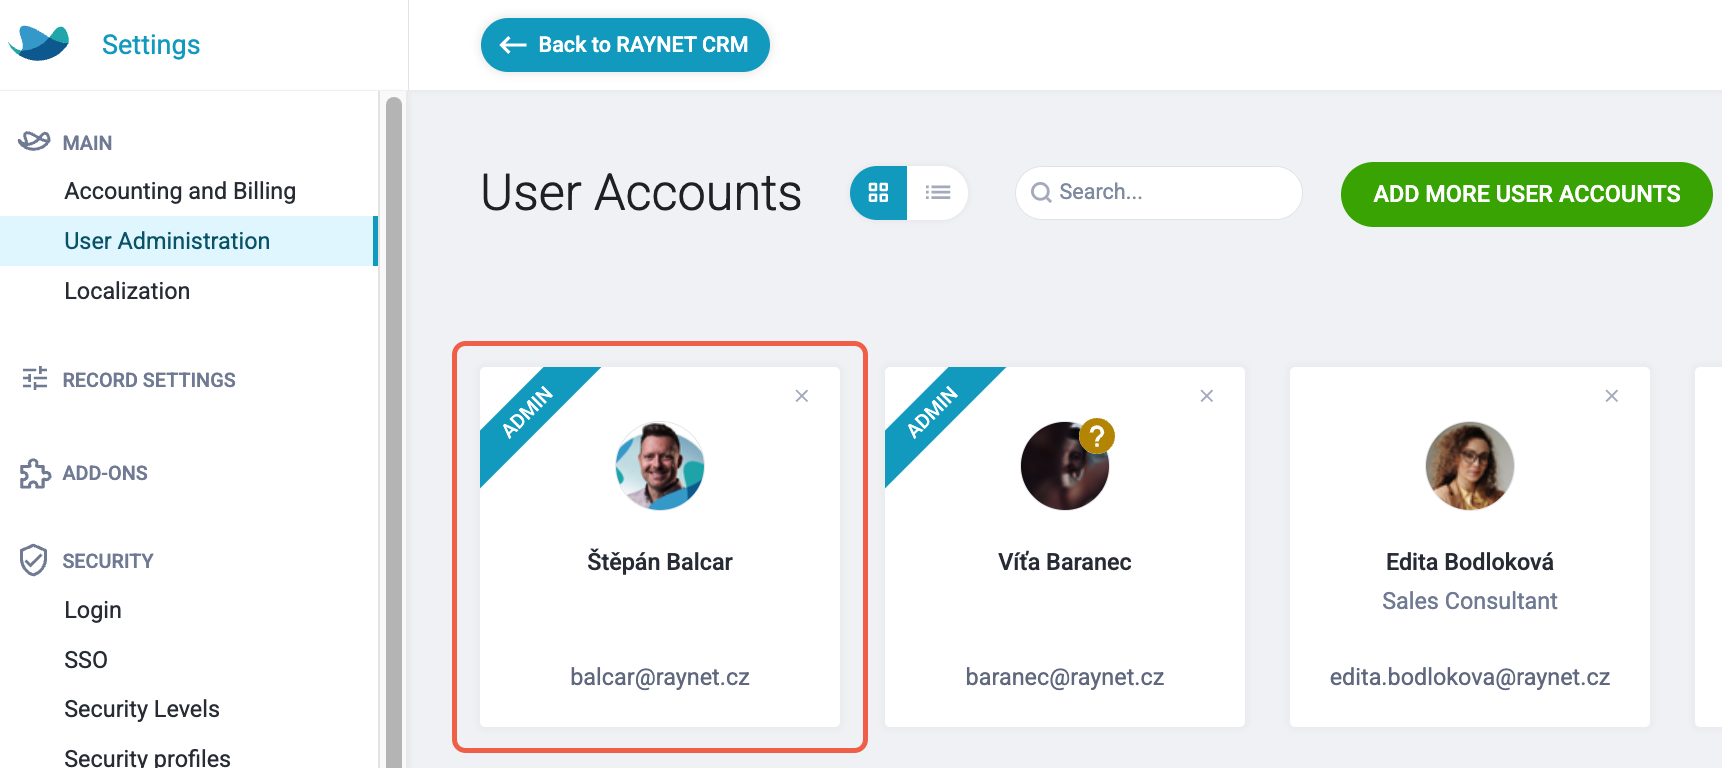Image resolution: width=1722 pixels, height=768 pixels.
Task: Add more user accounts
Action: pyautogui.click(x=1526, y=194)
